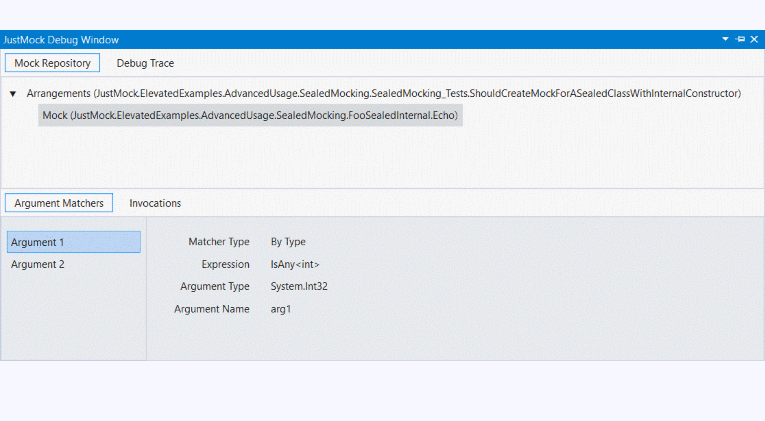Click the IsAny<int> expression value
Viewport: 765px width, 421px height.
click(x=295, y=264)
